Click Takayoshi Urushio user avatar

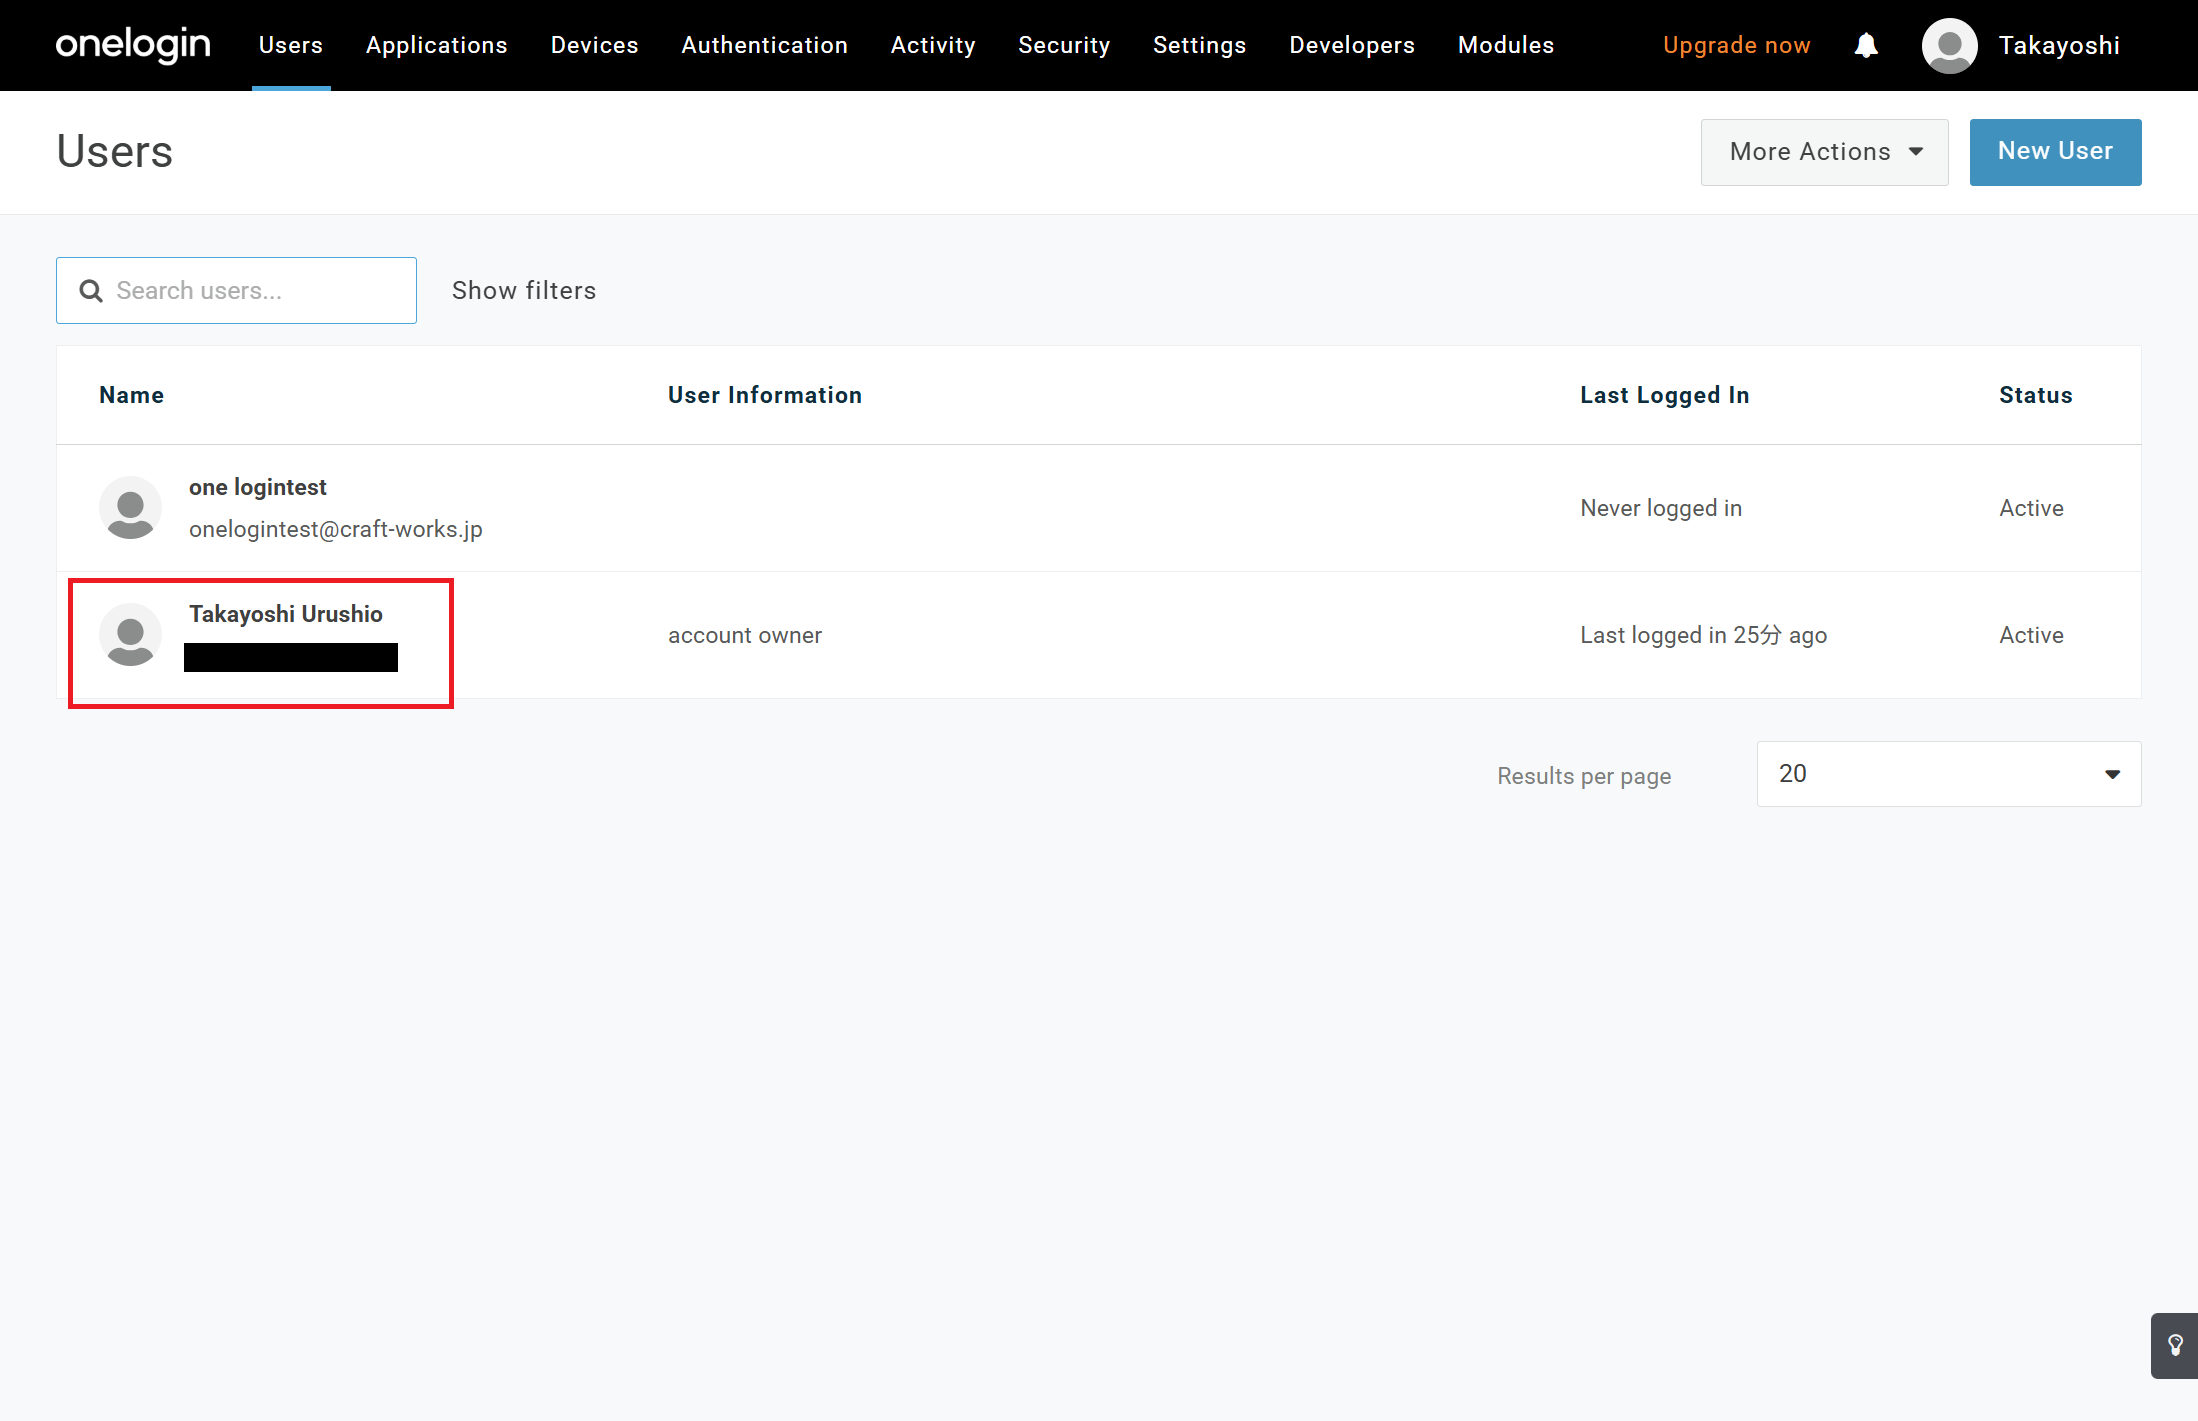pyautogui.click(x=130, y=635)
